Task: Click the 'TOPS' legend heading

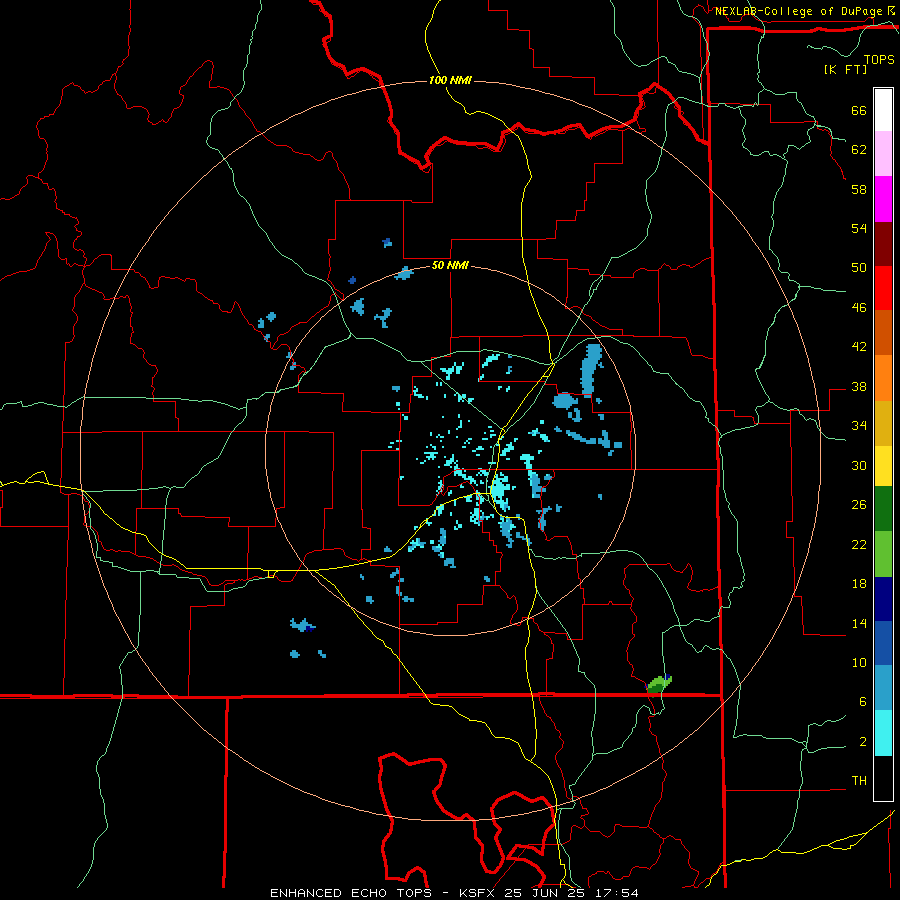Action: [x=879, y=60]
